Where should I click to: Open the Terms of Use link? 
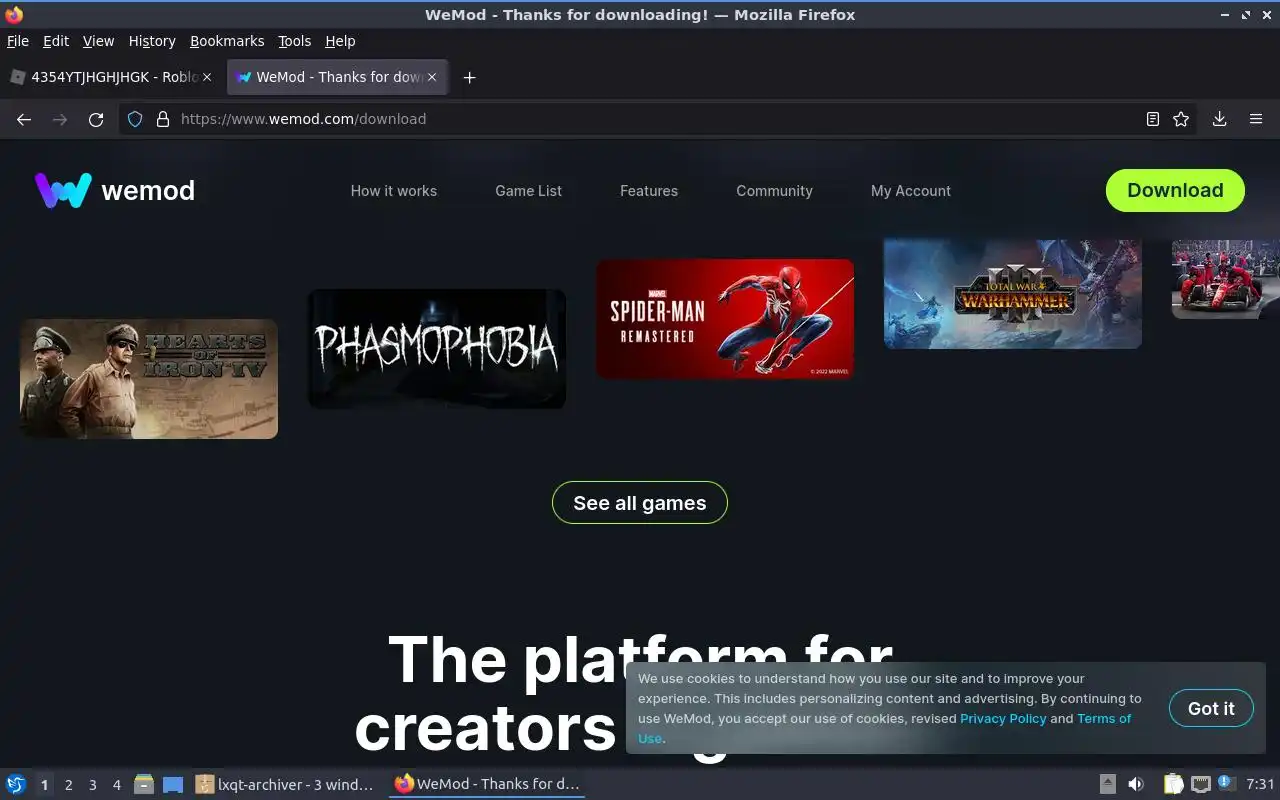[1104, 718]
